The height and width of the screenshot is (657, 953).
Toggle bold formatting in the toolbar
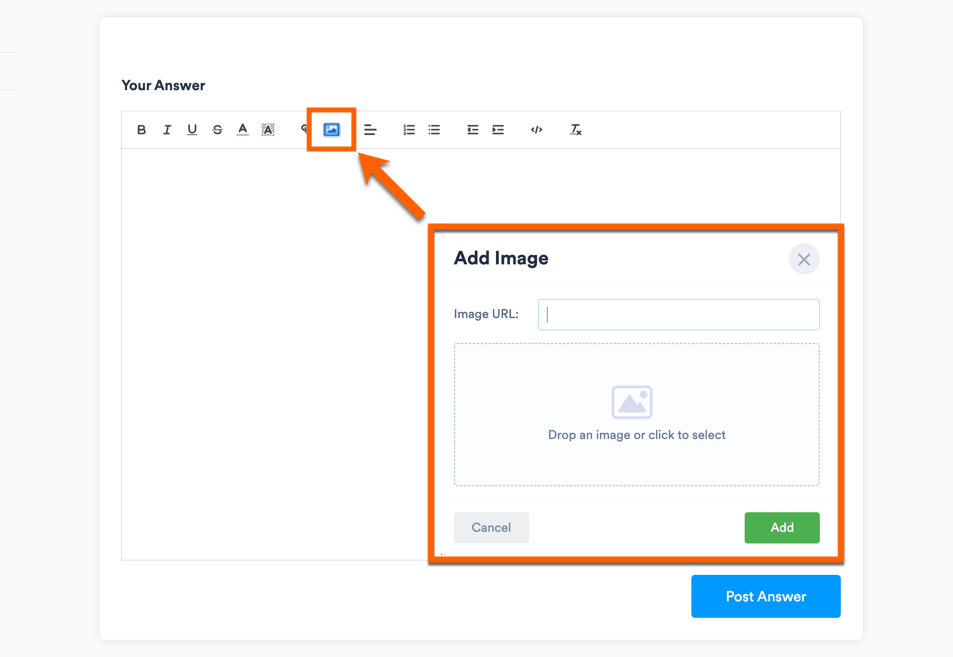pyautogui.click(x=142, y=130)
